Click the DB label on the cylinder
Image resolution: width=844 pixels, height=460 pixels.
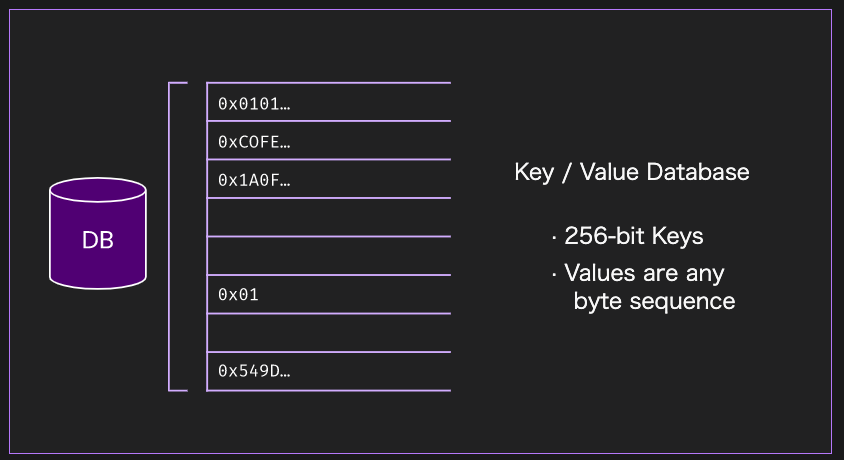pyautogui.click(x=98, y=240)
